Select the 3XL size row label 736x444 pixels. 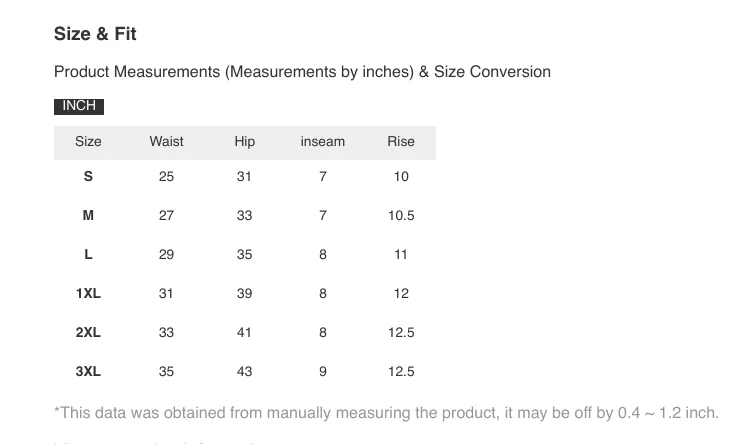88,371
